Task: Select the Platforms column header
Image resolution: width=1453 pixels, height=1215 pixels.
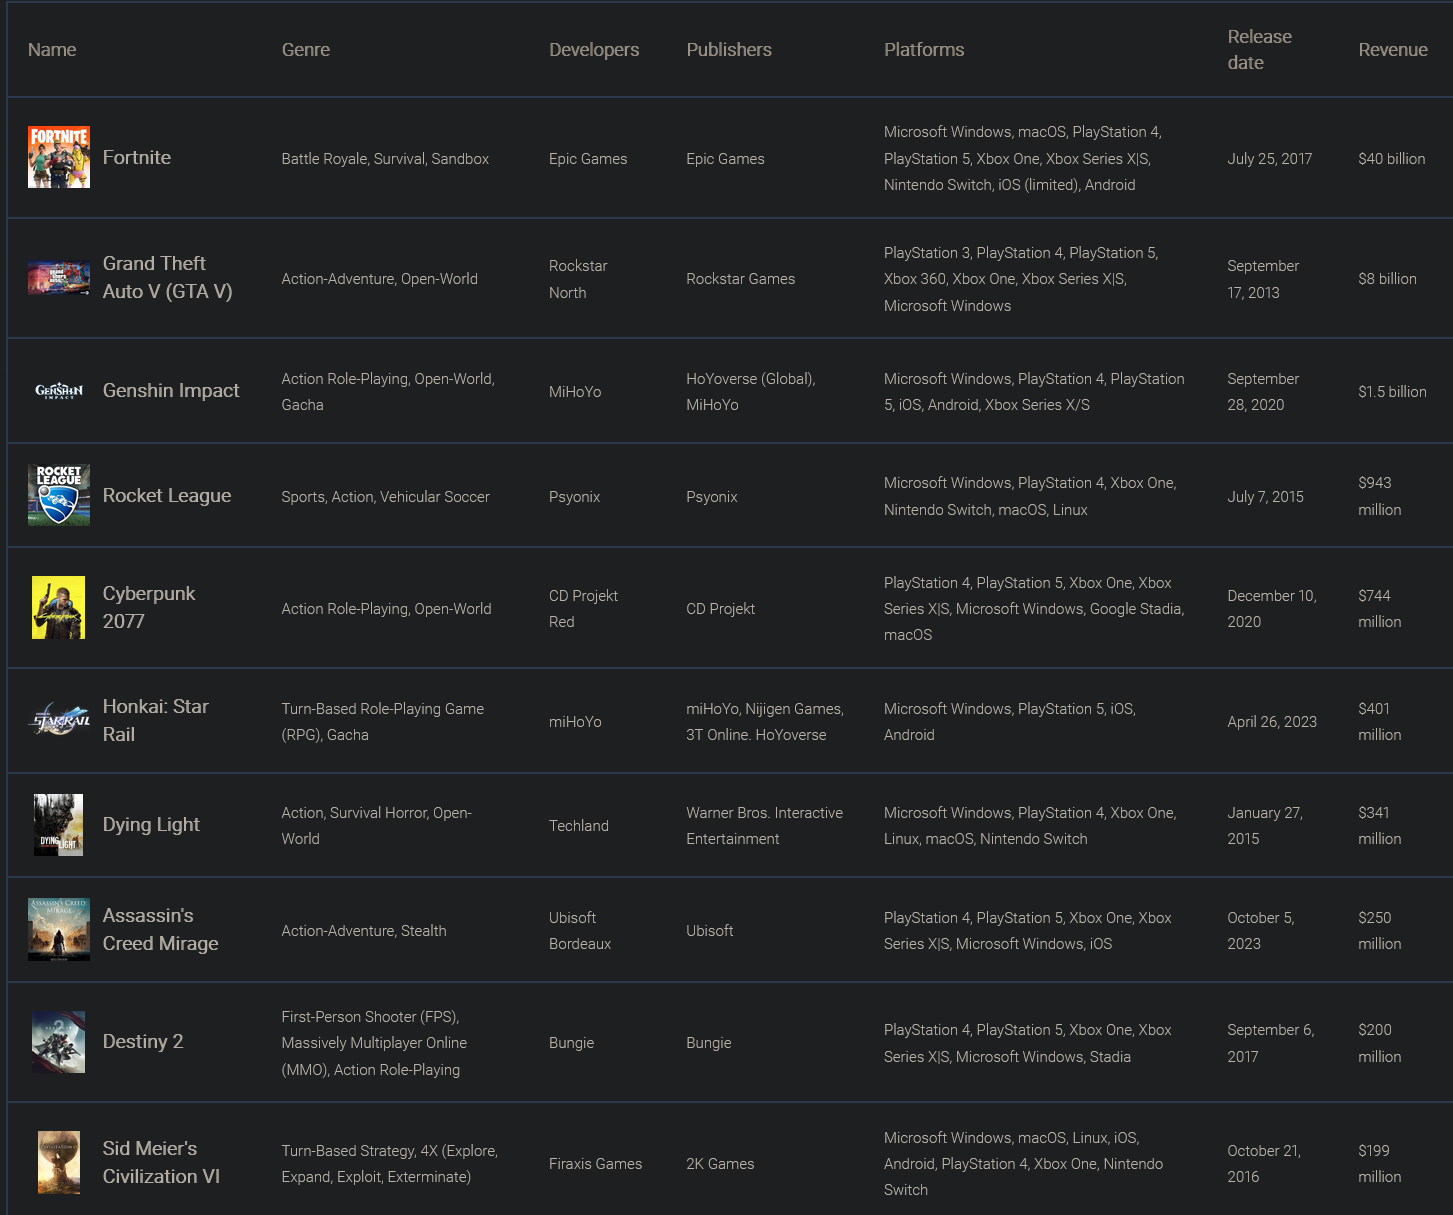Action: [x=924, y=50]
